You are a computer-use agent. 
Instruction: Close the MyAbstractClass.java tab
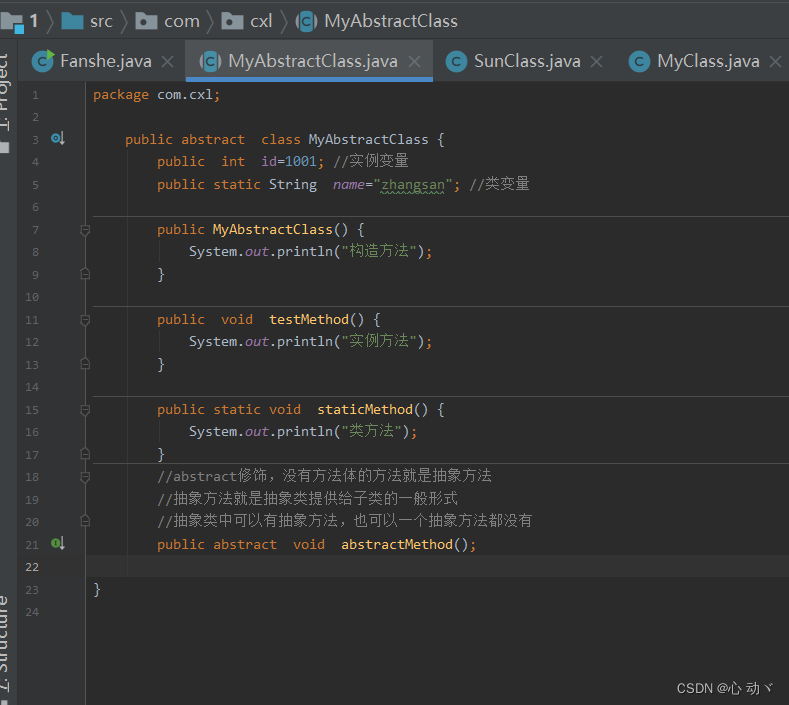click(x=415, y=62)
